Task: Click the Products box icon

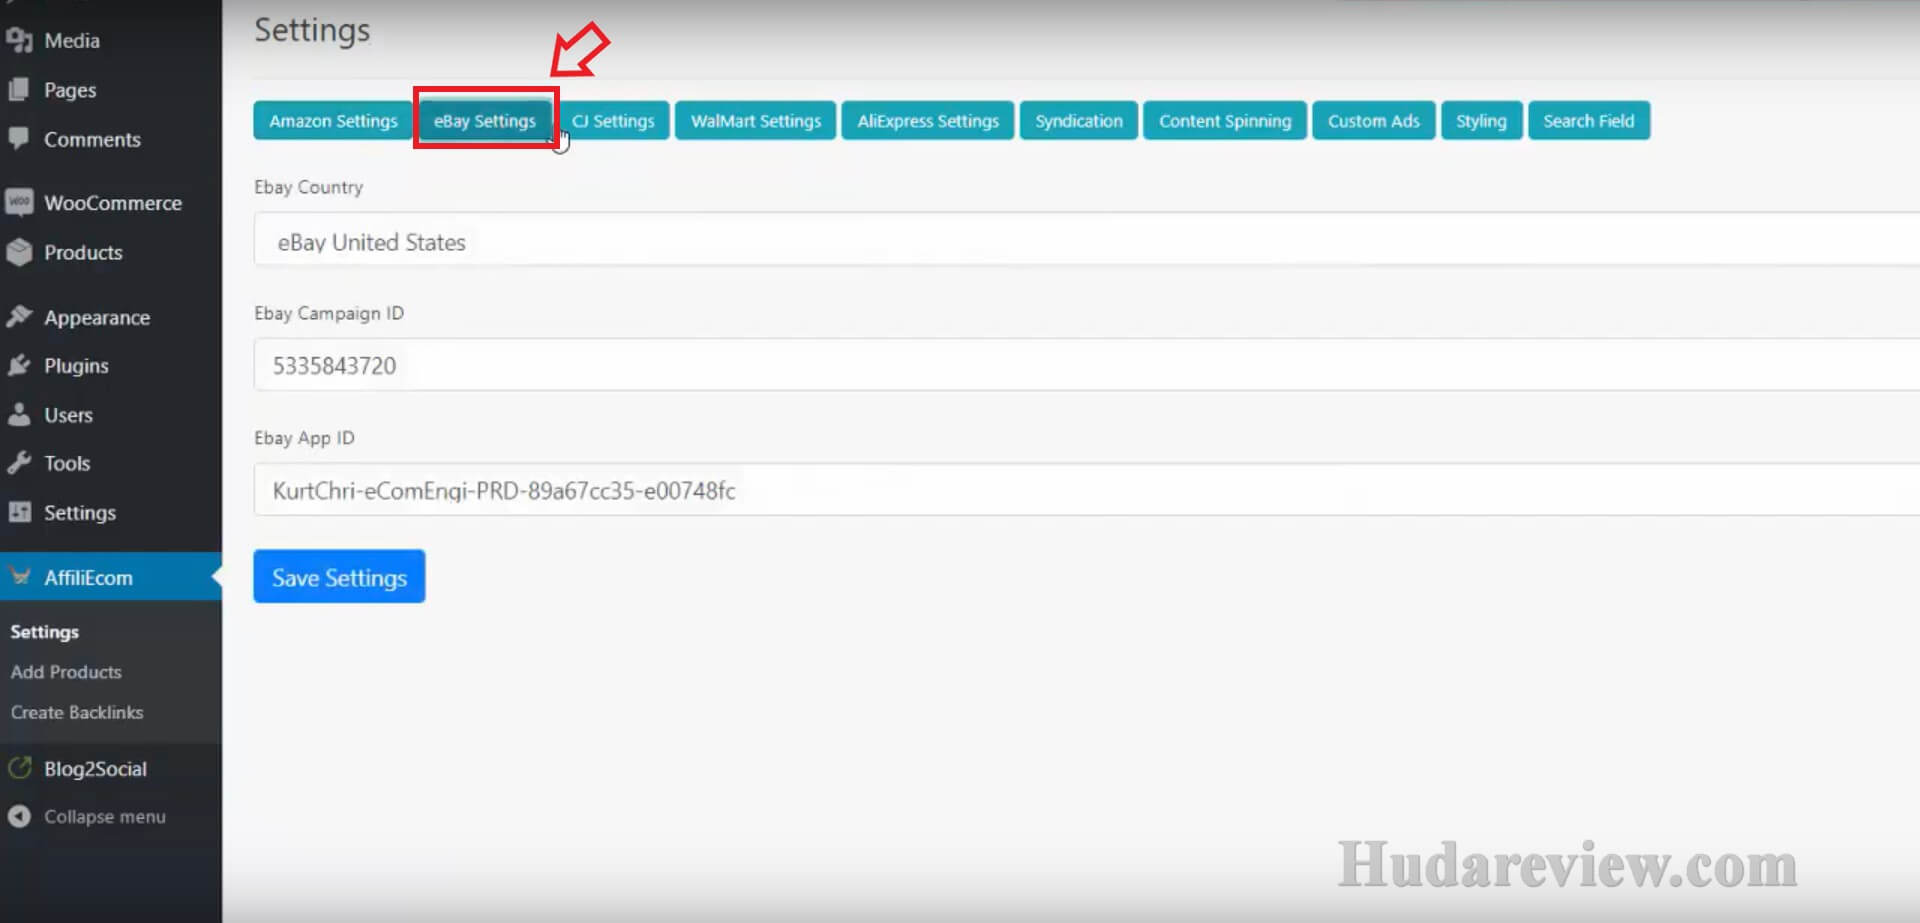Action: click(x=19, y=252)
